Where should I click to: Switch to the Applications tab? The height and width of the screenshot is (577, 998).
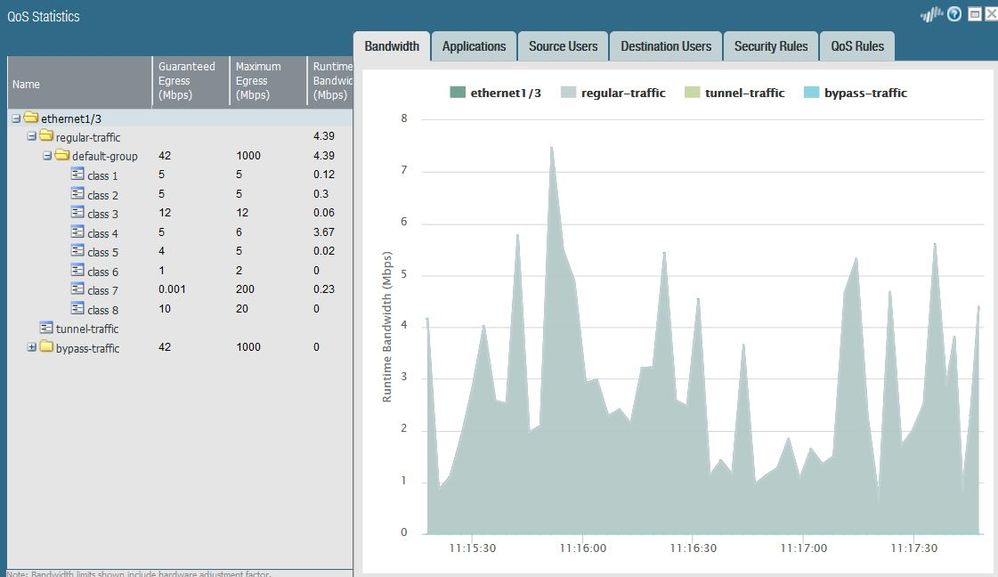(x=474, y=46)
